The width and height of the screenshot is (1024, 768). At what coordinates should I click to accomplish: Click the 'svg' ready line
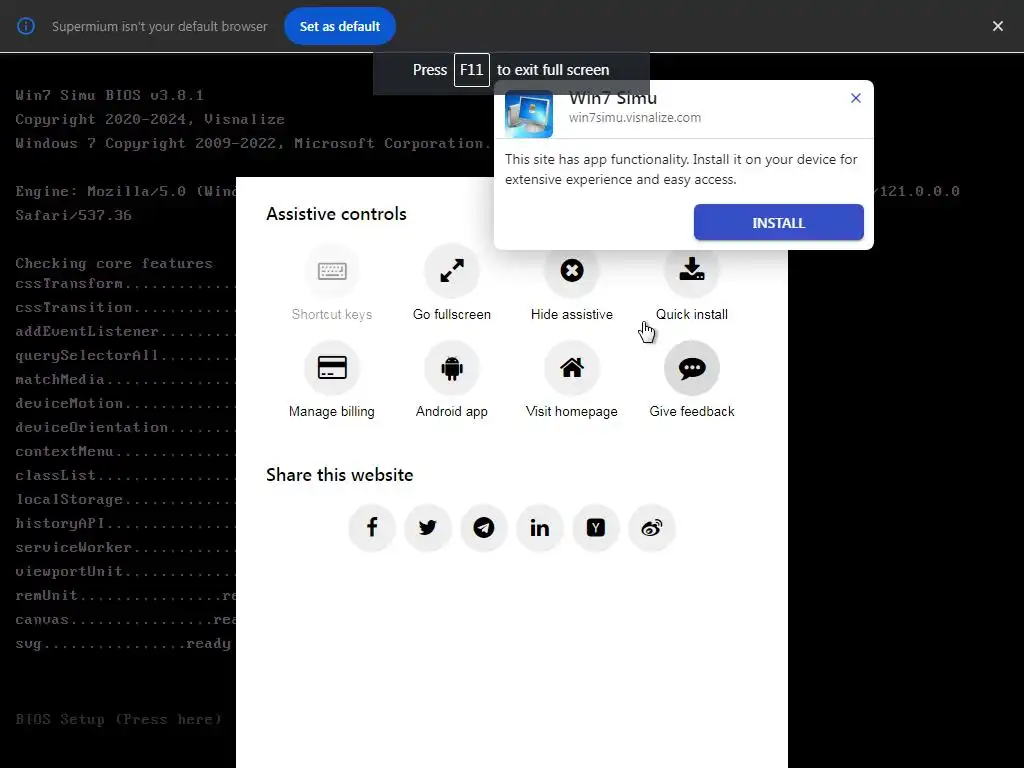pyautogui.click(x=123, y=644)
